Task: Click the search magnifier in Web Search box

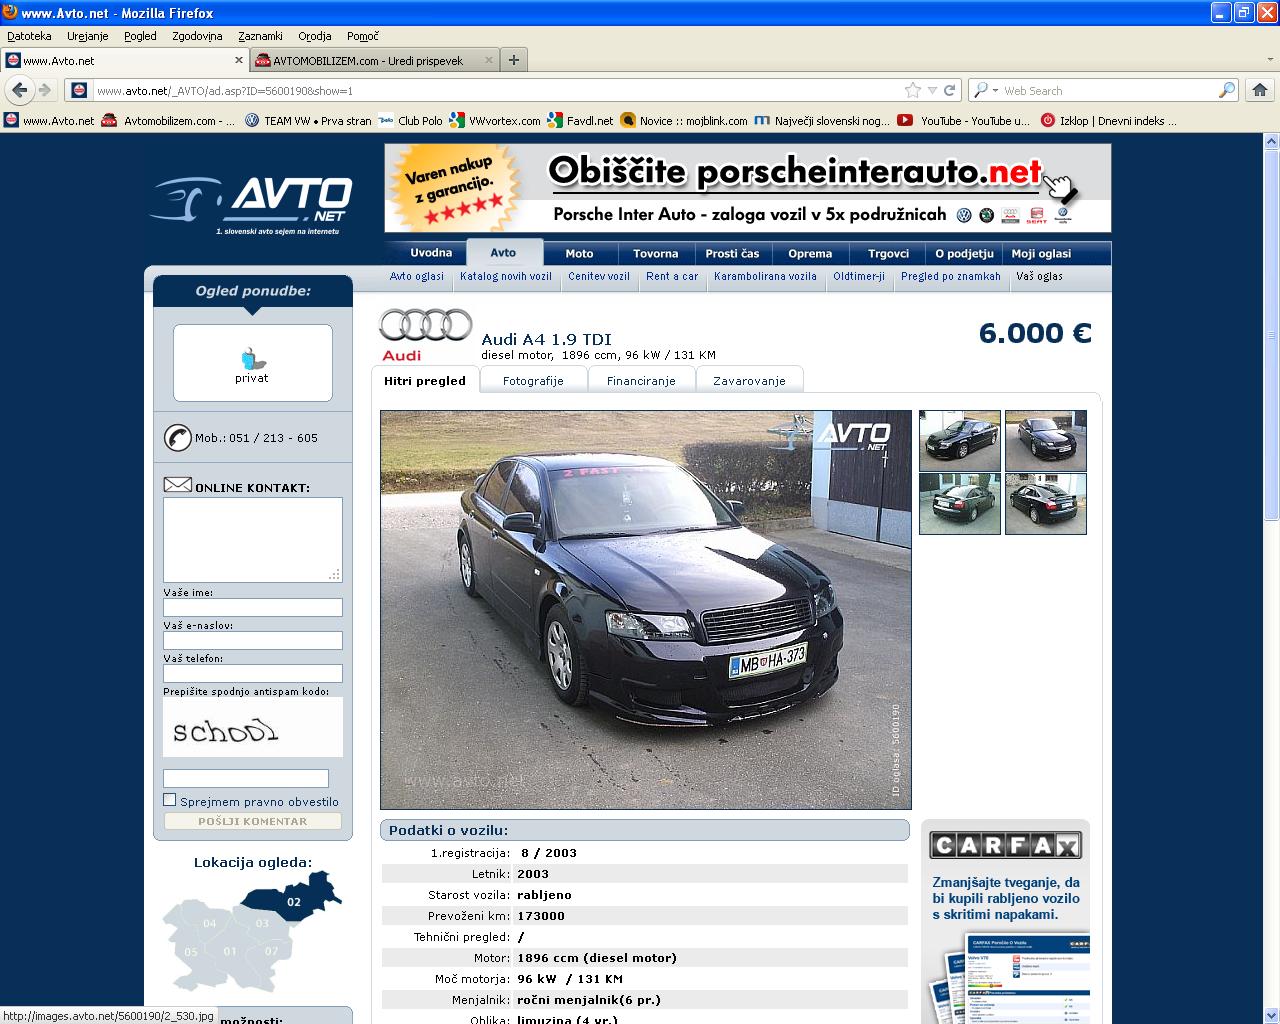Action: [x=1226, y=90]
